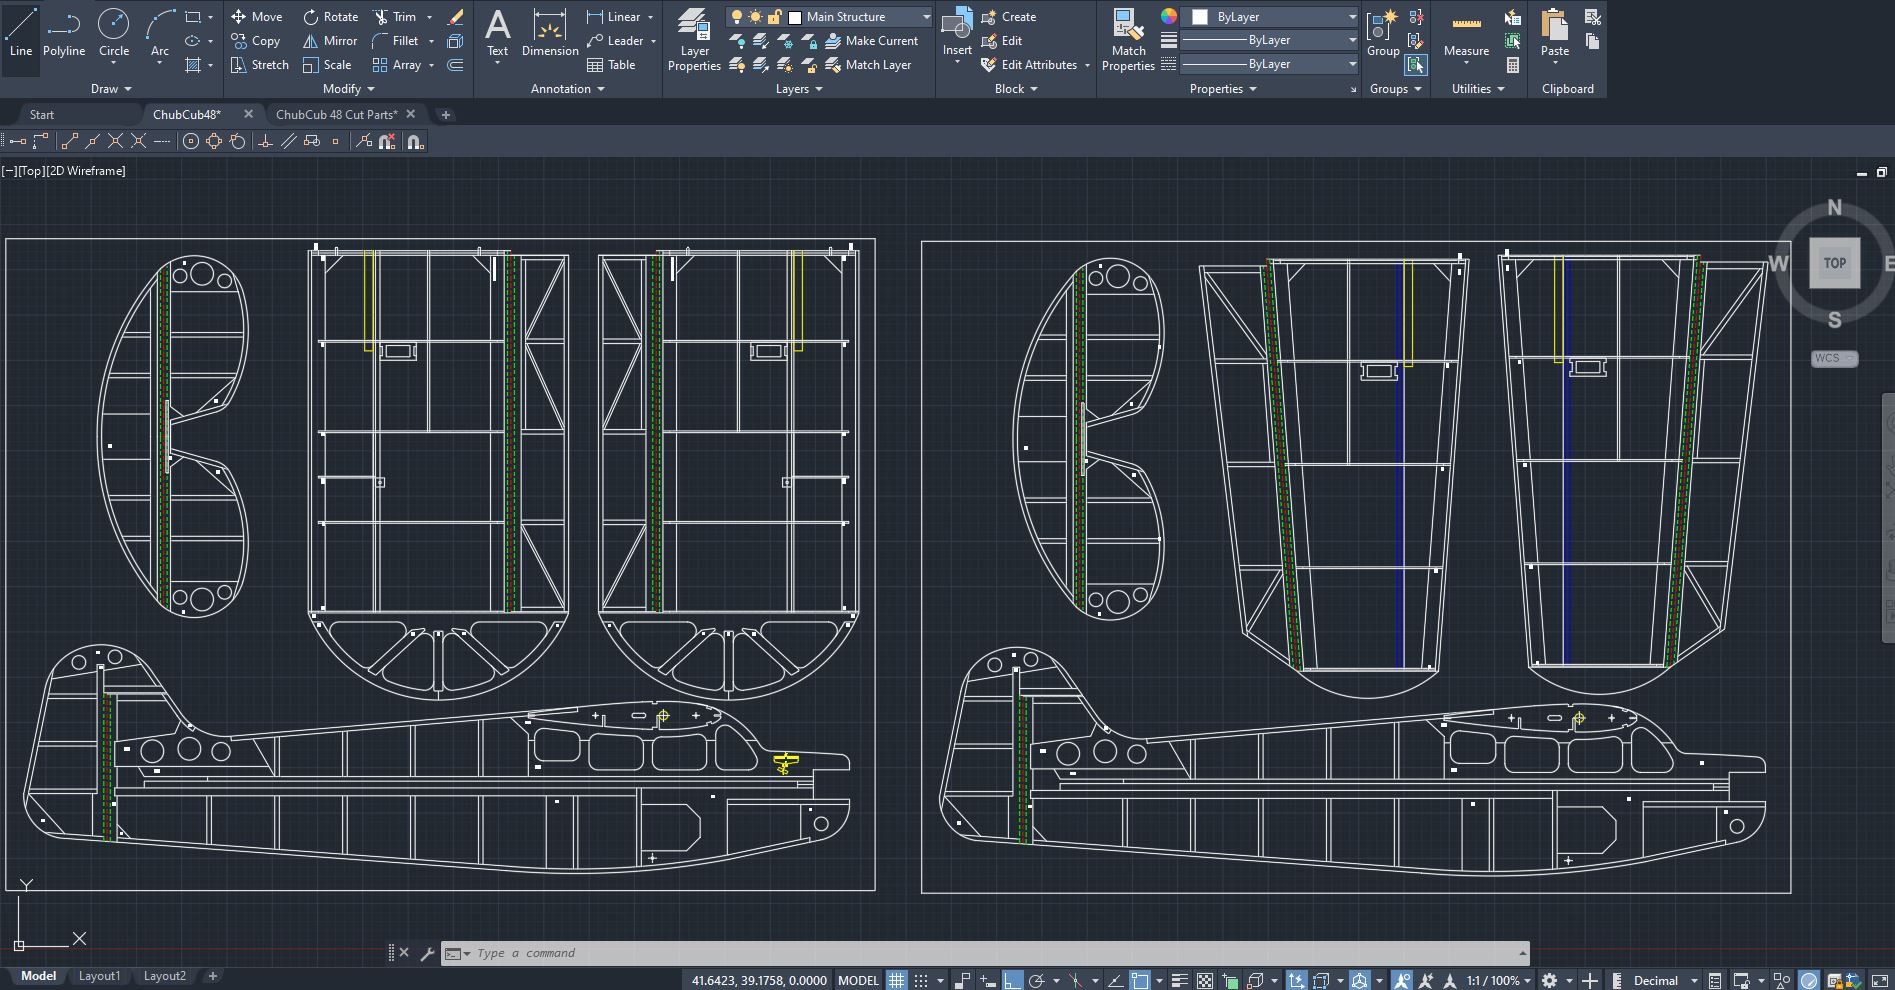Expand the Modify panel options

[x=348, y=89]
